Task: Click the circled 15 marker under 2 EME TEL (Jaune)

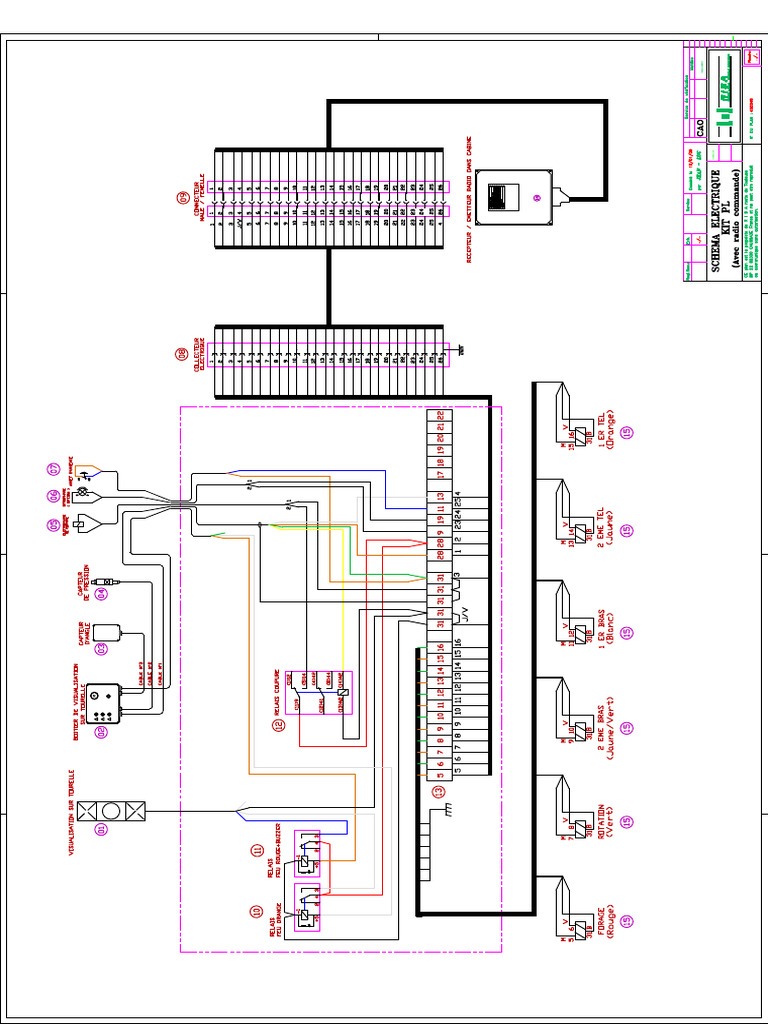Action: click(x=628, y=530)
